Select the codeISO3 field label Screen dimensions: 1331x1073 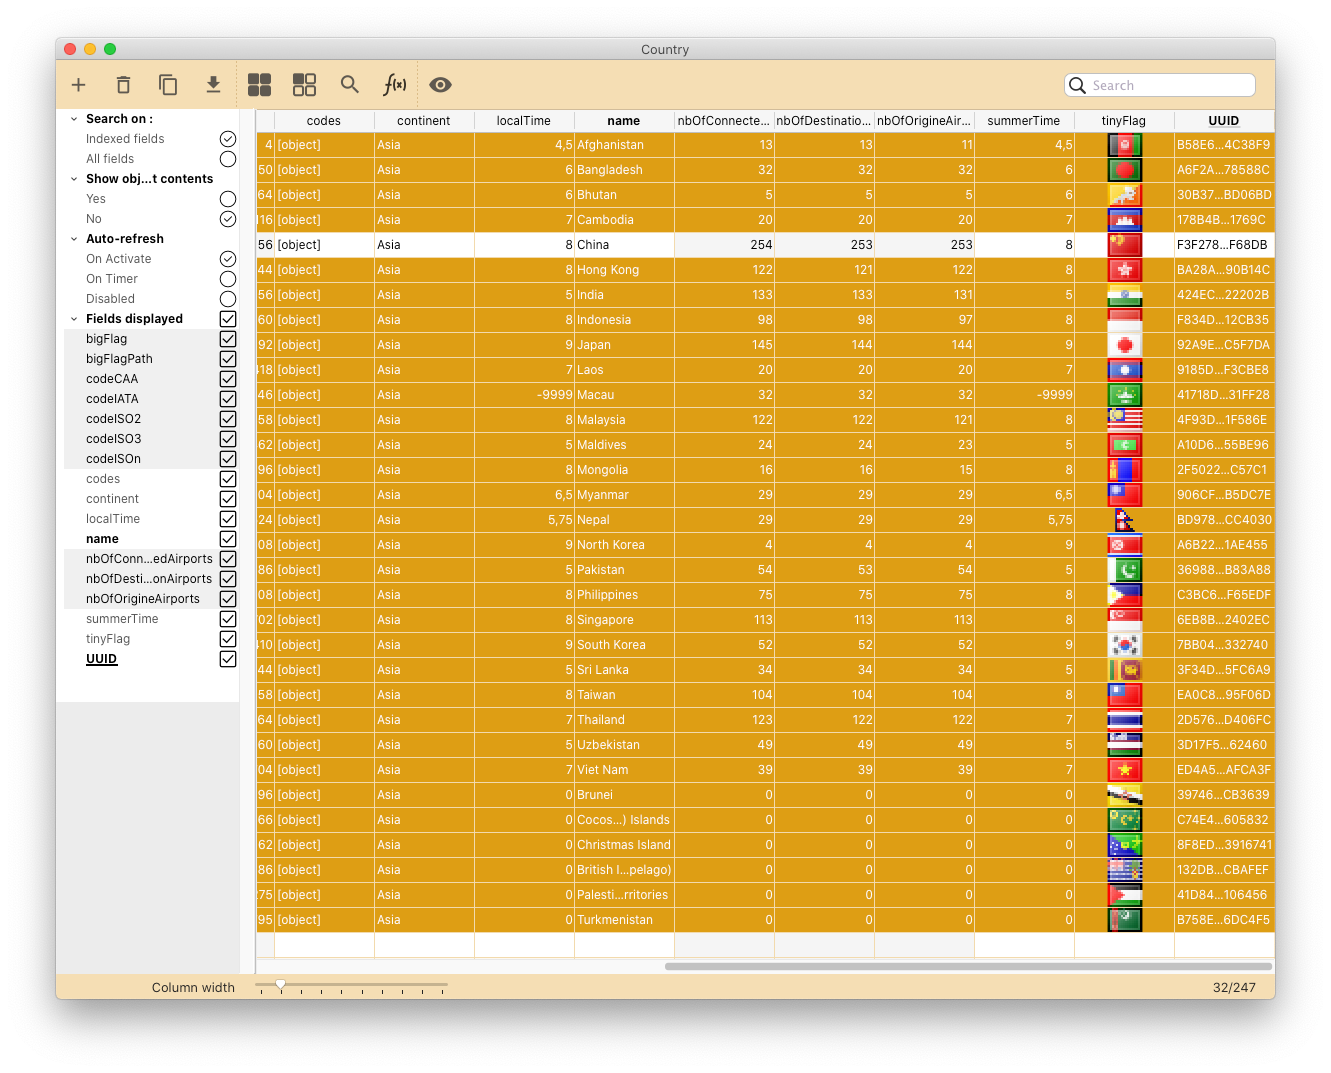(114, 439)
